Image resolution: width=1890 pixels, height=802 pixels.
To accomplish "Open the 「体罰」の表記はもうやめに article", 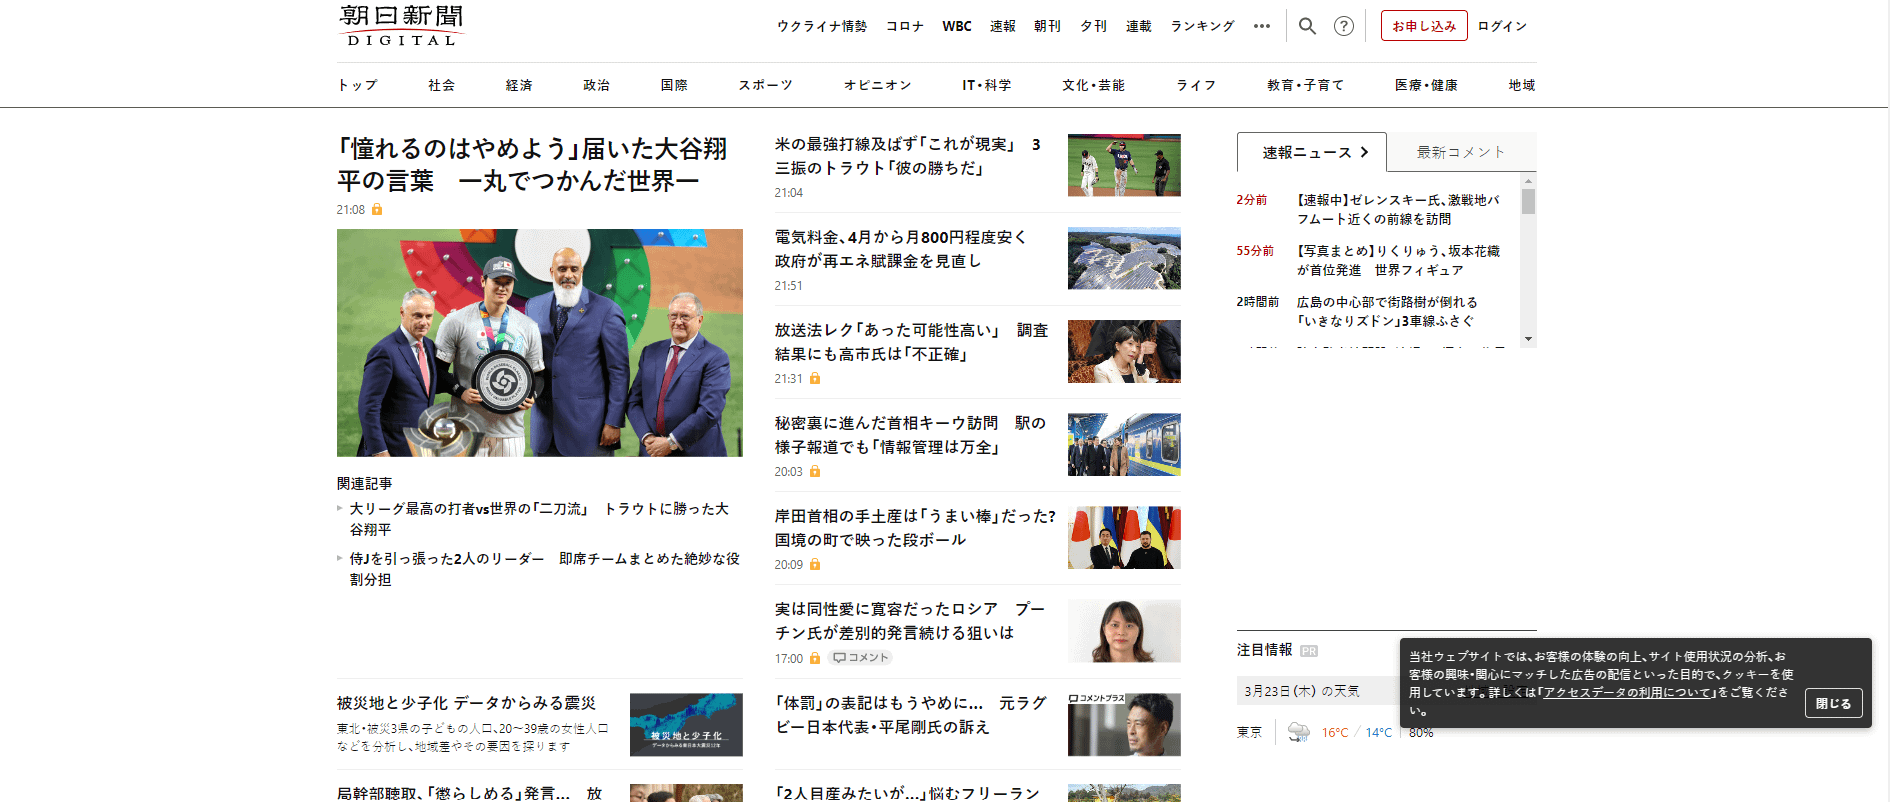I will pos(911,715).
